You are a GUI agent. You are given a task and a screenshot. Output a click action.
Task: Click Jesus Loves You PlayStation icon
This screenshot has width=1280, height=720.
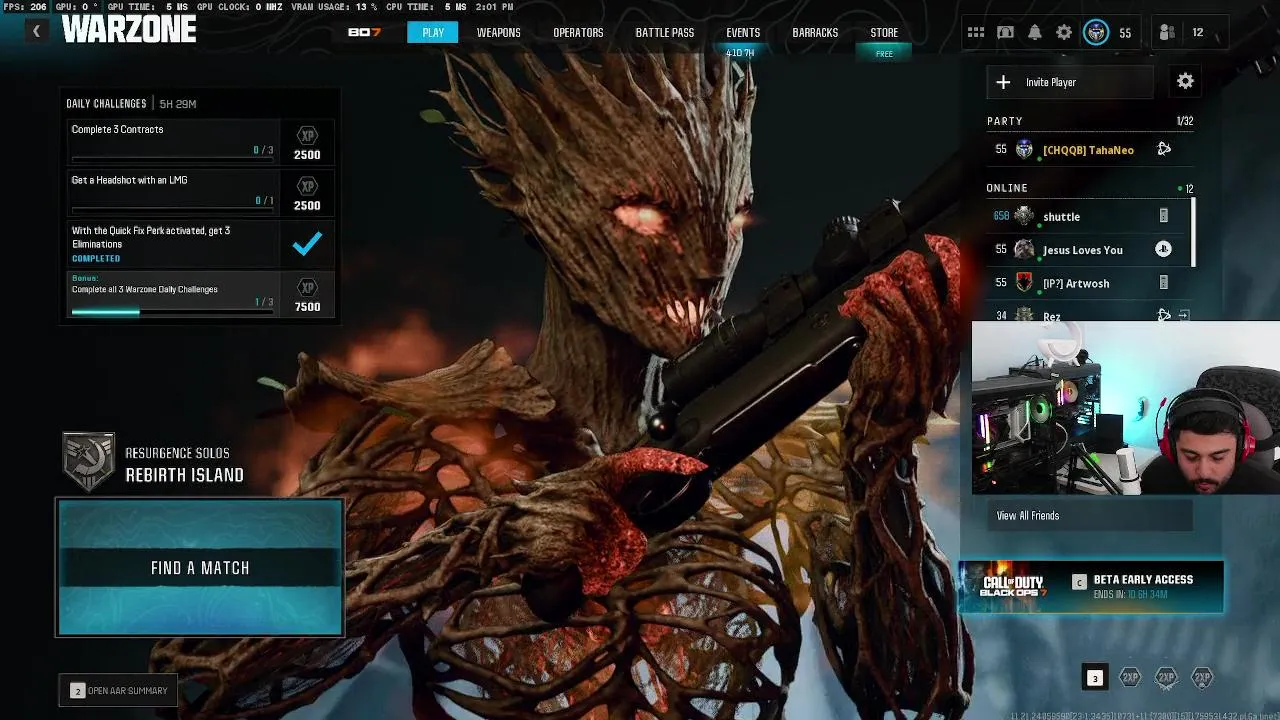[1163, 249]
